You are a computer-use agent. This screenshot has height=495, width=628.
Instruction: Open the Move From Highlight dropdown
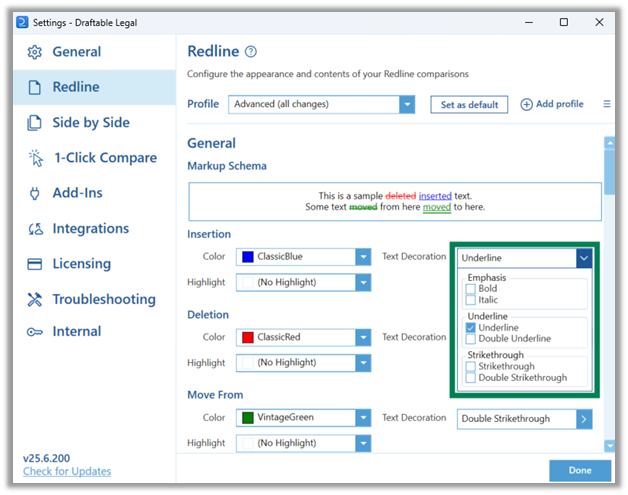tap(304, 443)
